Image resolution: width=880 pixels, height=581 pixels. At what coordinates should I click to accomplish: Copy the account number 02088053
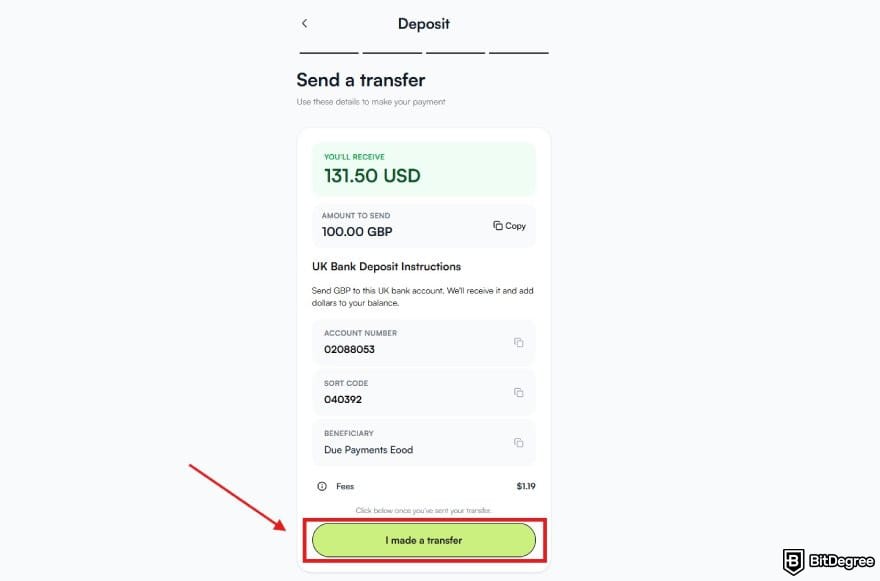[519, 342]
